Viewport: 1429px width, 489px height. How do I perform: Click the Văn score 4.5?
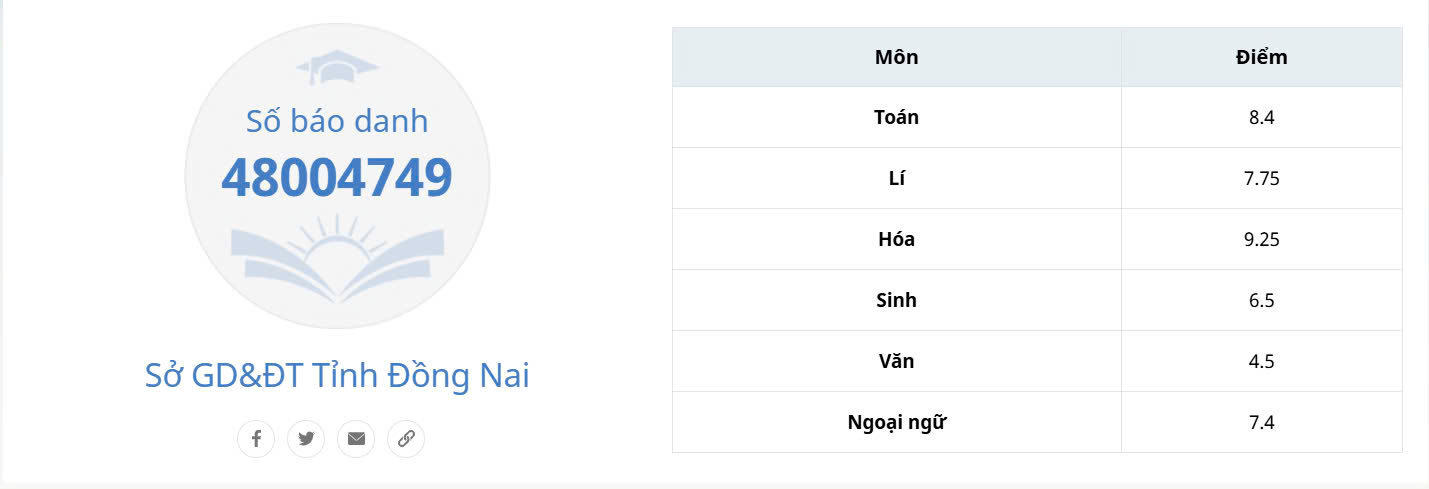click(x=1261, y=361)
